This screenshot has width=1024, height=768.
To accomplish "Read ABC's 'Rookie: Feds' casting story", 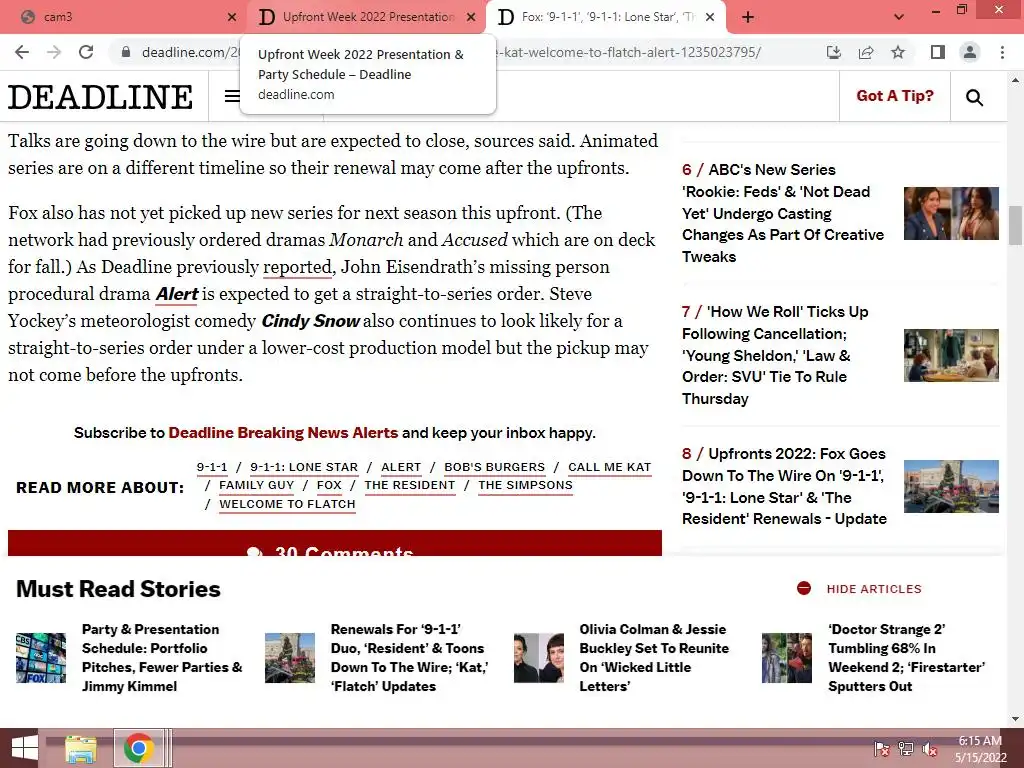I will click(783, 213).
